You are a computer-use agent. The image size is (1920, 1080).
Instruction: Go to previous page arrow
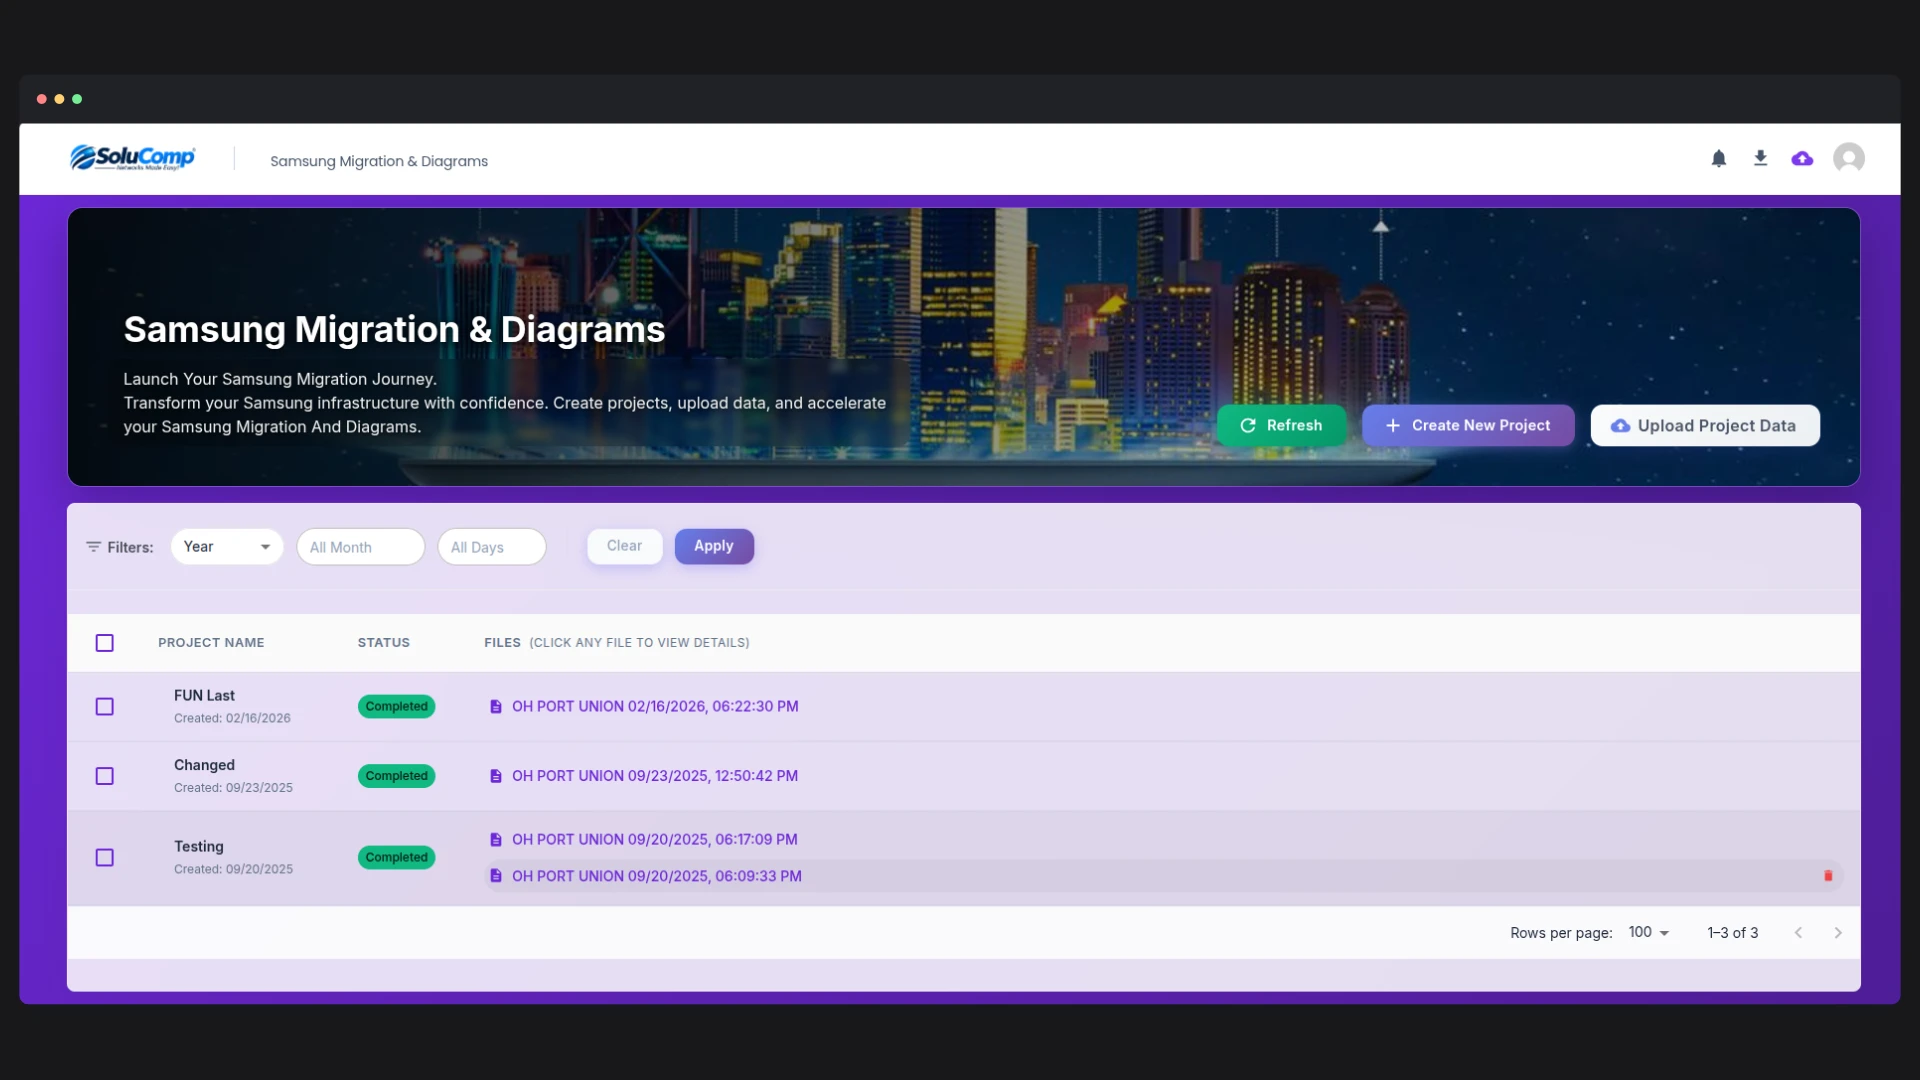[x=1798, y=933]
